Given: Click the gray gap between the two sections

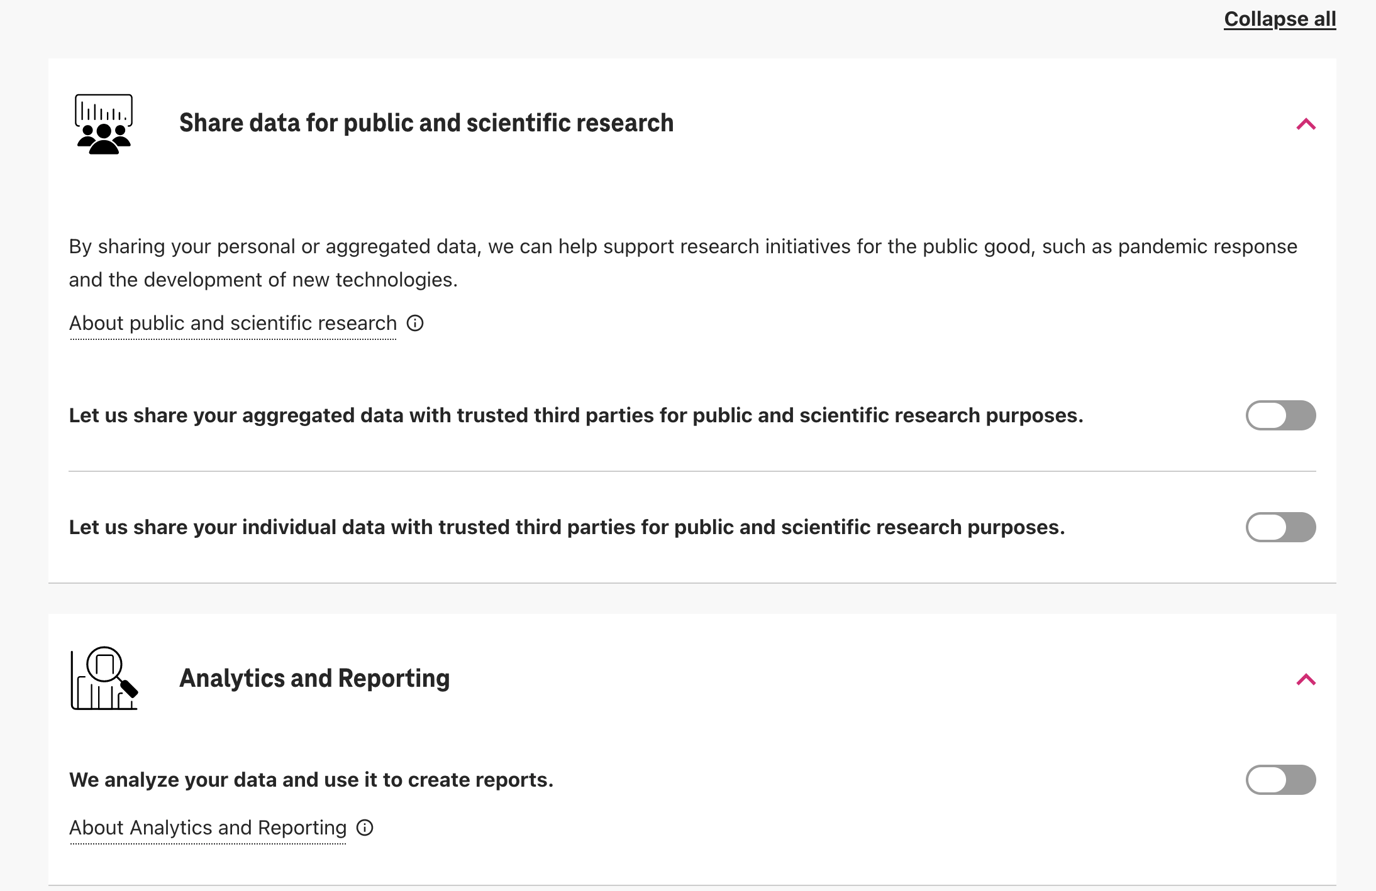Looking at the screenshot, I should tap(692, 599).
